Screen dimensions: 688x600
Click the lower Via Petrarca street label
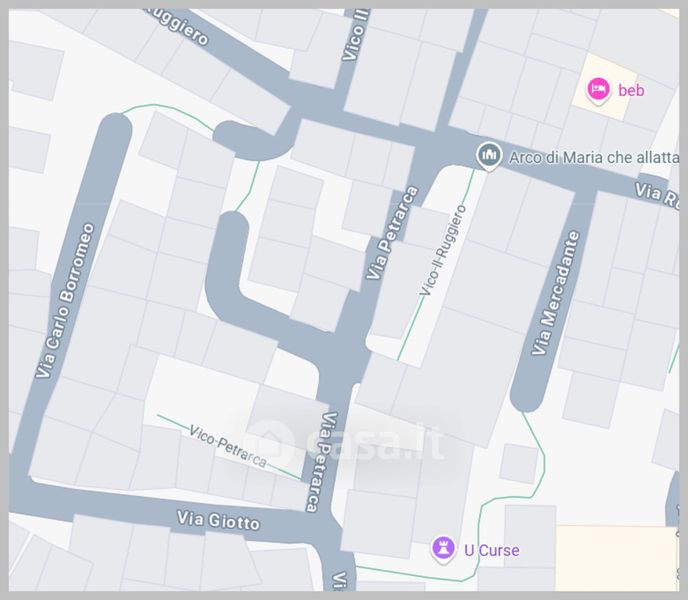(x=322, y=462)
